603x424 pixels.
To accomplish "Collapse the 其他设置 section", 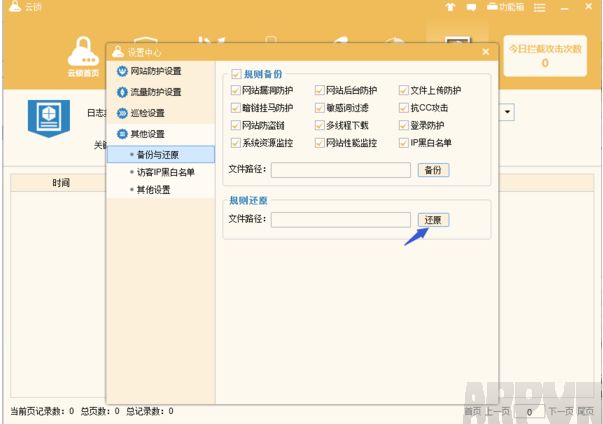I will [x=147, y=134].
